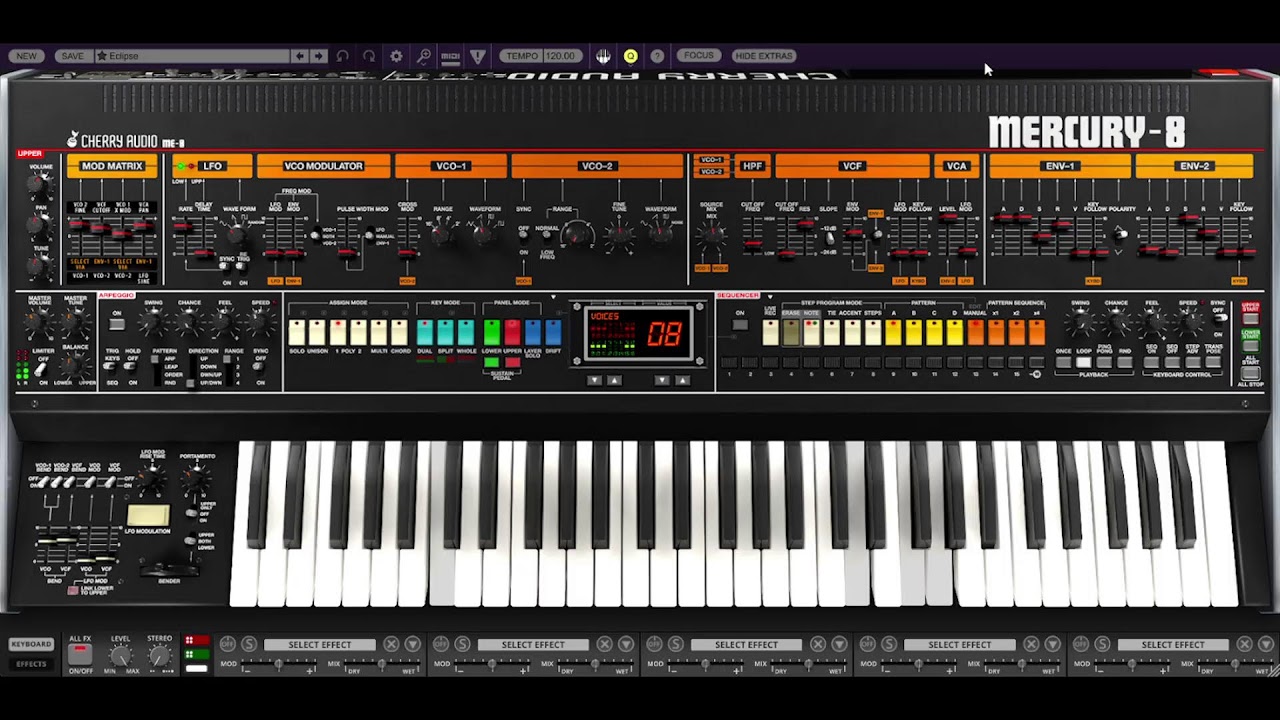Click the undo arrow in the top toolbar
The height and width of the screenshot is (720, 1280).
343,56
